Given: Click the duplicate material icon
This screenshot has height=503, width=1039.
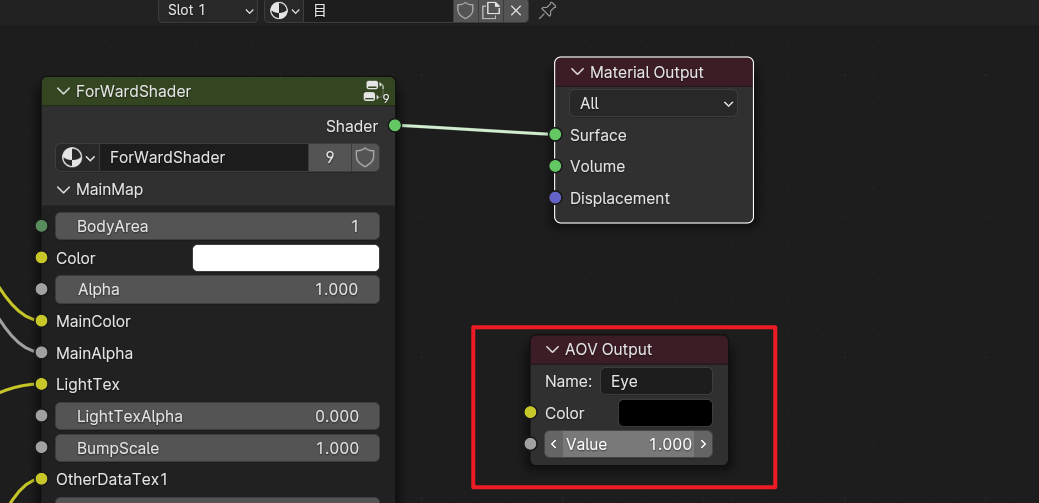Looking at the screenshot, I should point(491,11).
